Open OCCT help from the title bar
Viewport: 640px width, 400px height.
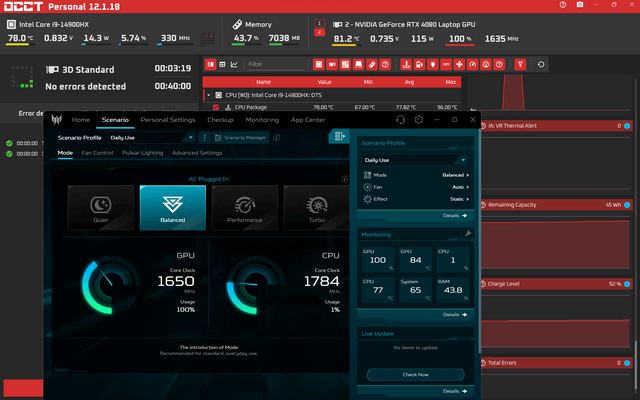pos(563,5)
